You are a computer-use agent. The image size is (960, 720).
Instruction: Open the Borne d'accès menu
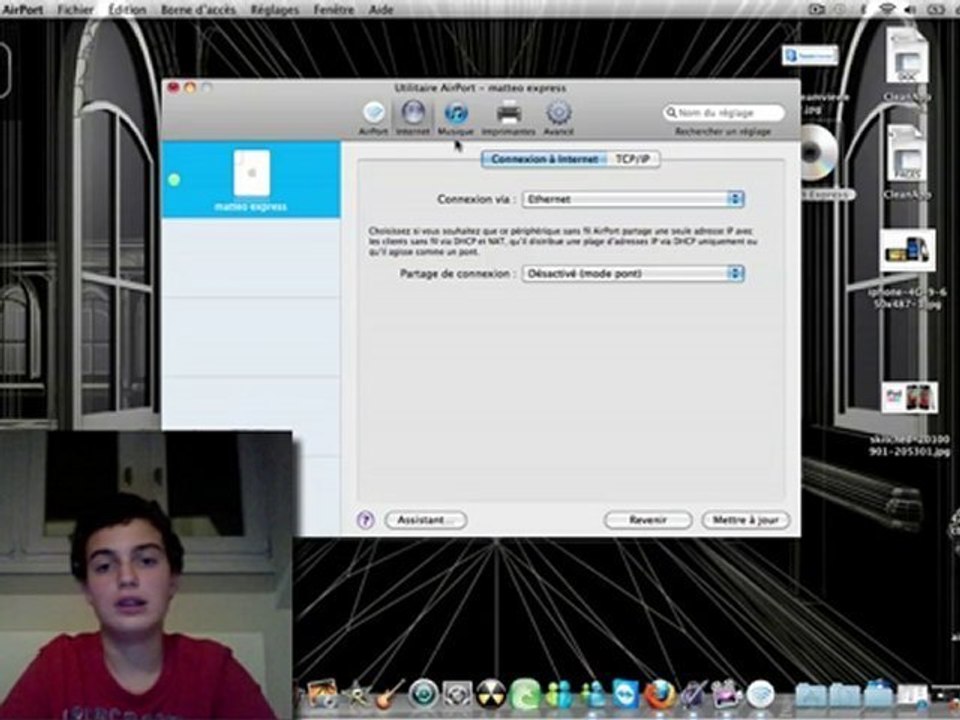pyautogui.click(x=198, y=9)
